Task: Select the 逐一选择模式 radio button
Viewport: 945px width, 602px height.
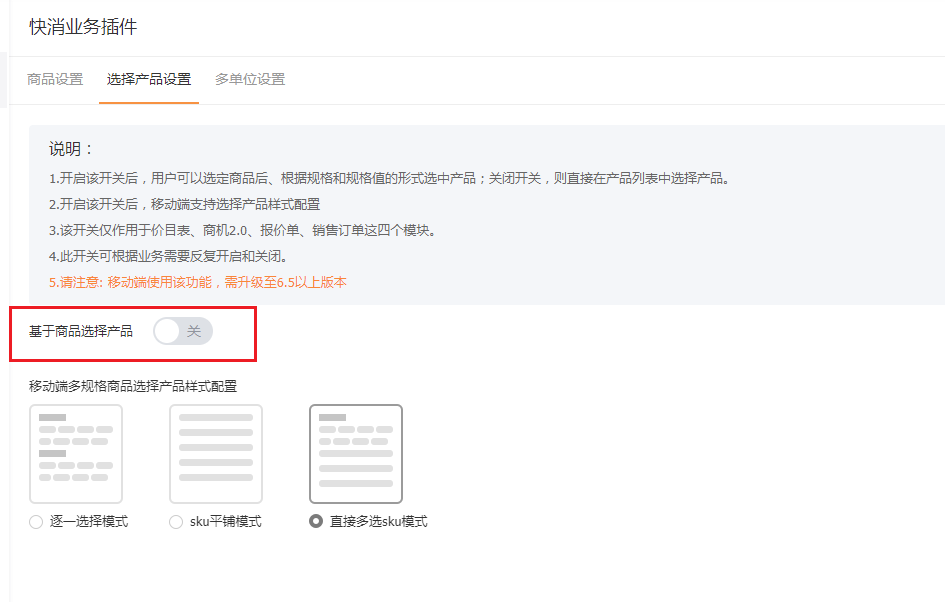Action: [36, 522]
